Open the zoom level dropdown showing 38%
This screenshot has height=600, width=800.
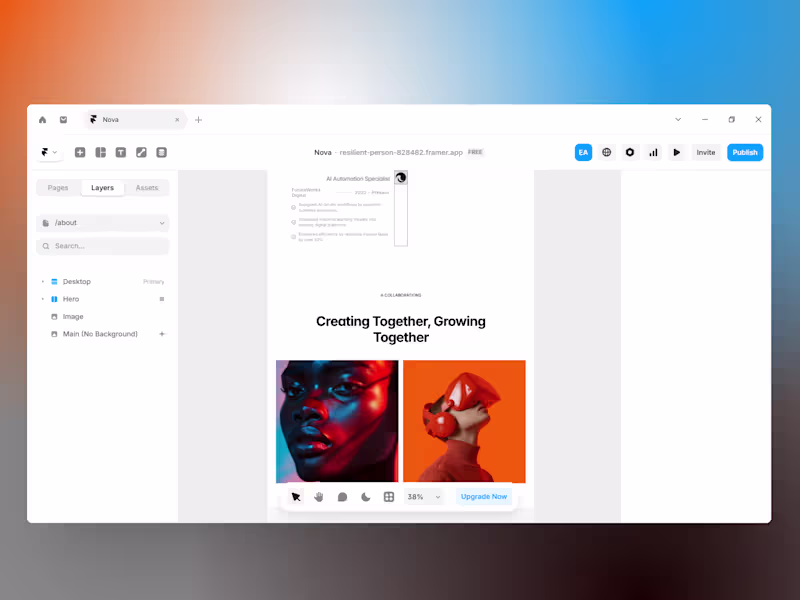point(423,496)
